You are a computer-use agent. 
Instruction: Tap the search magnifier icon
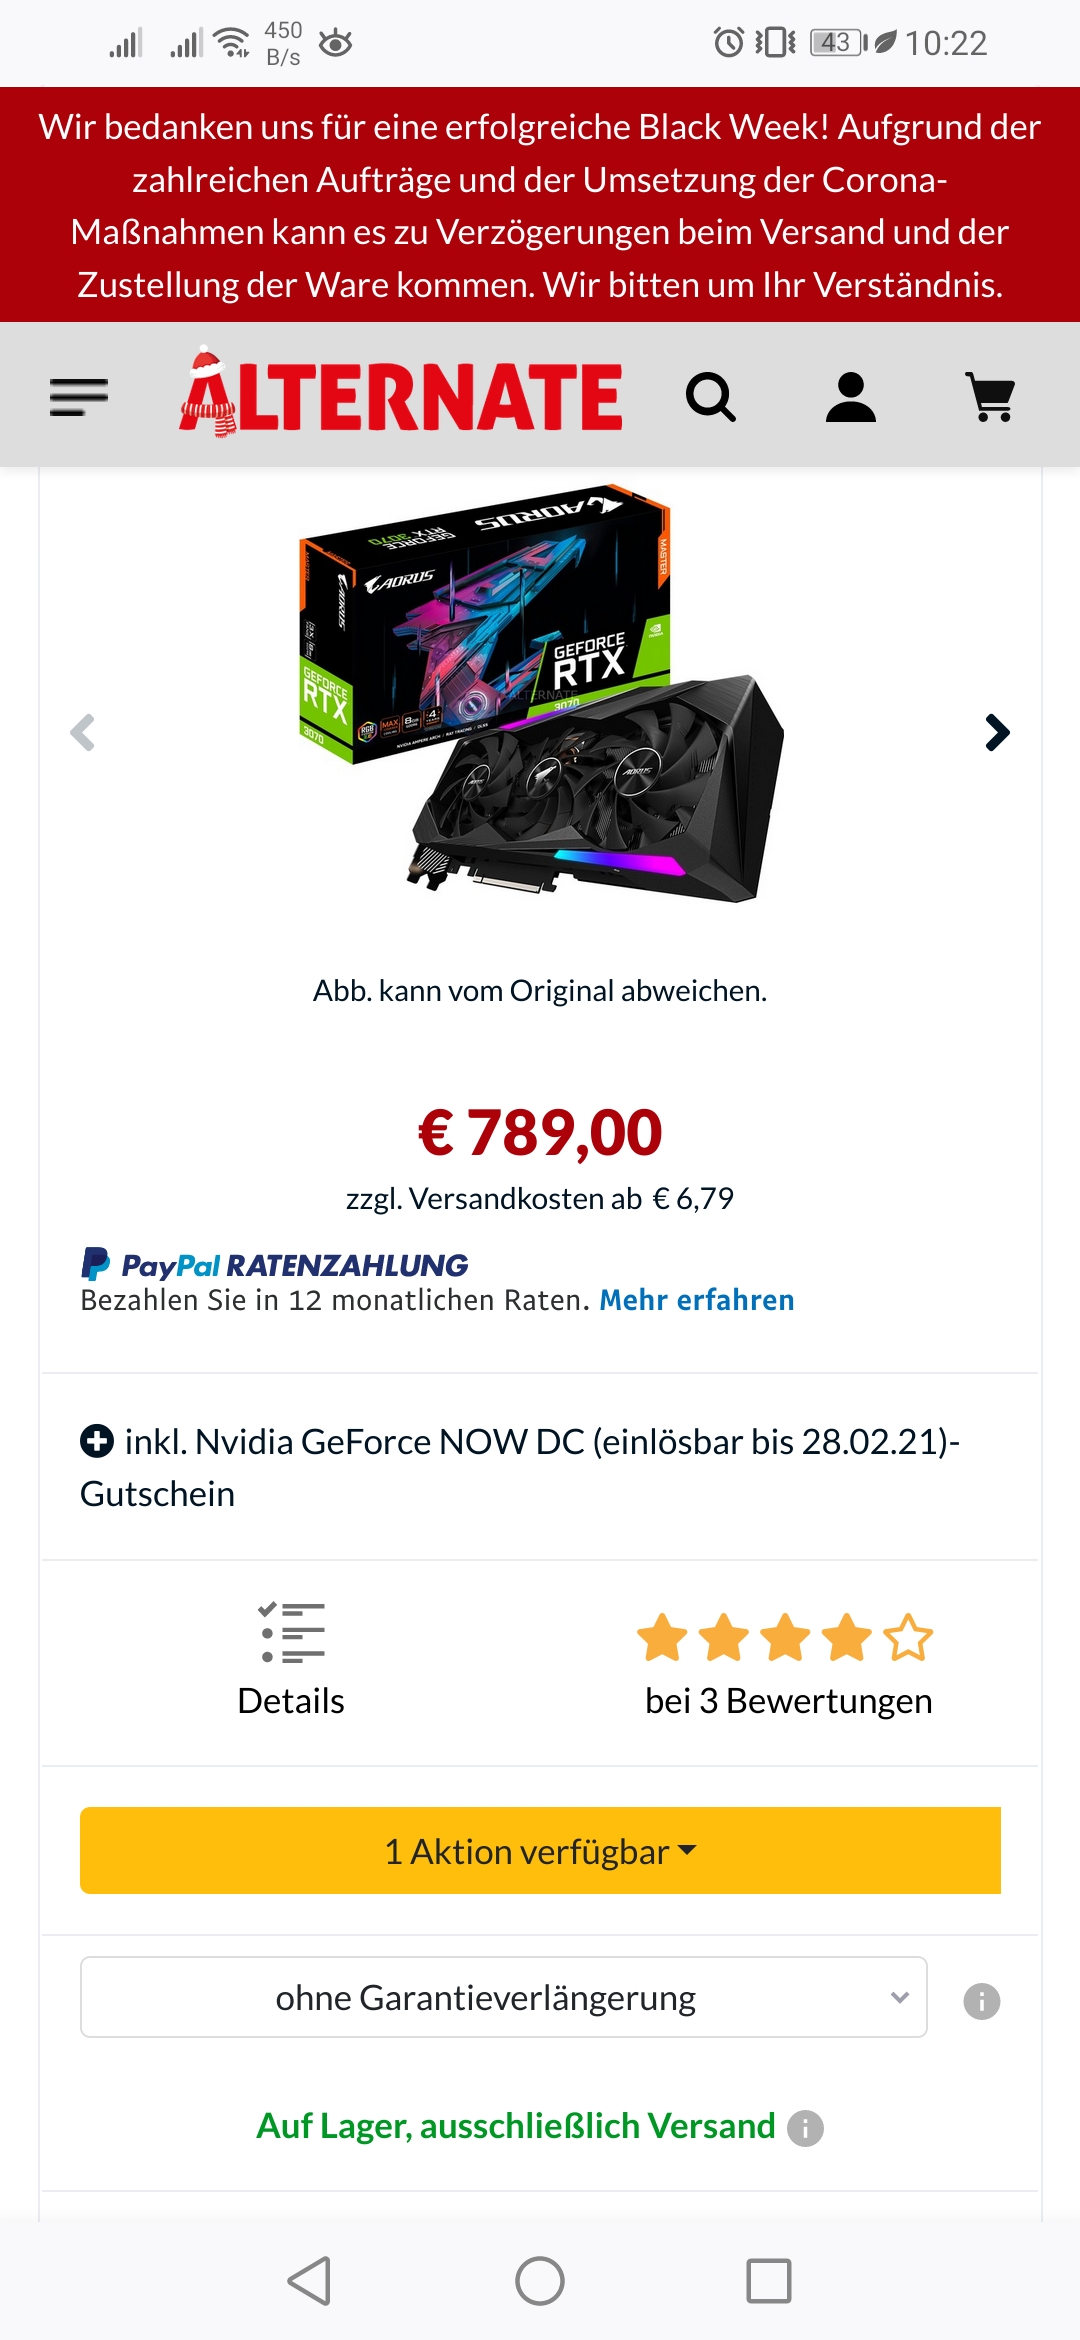[711, 397]
